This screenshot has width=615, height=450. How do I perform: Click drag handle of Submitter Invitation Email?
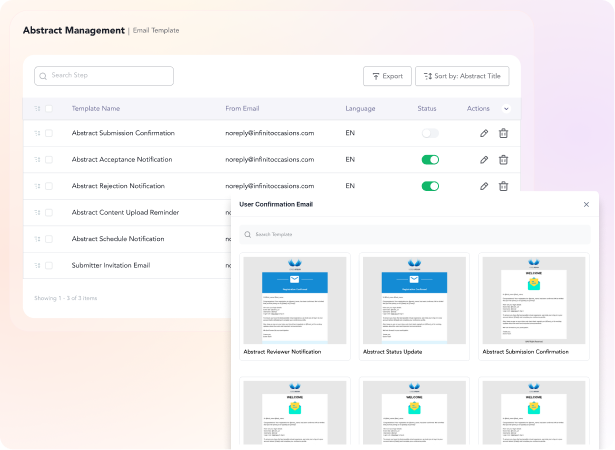tap(37, 266)
